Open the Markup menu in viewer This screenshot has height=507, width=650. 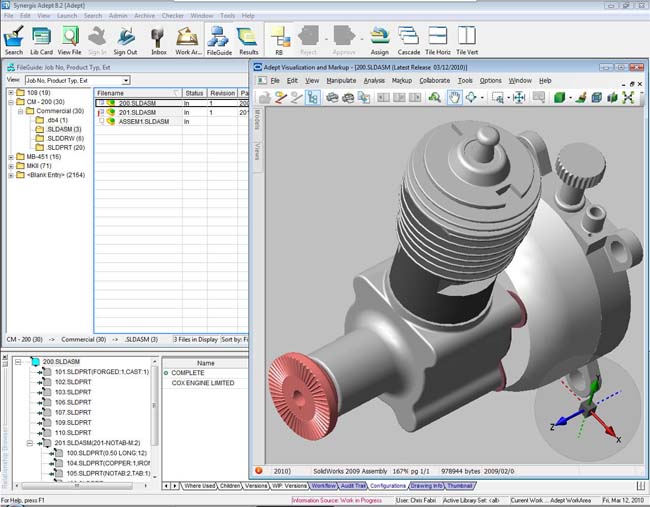point(402,80)
